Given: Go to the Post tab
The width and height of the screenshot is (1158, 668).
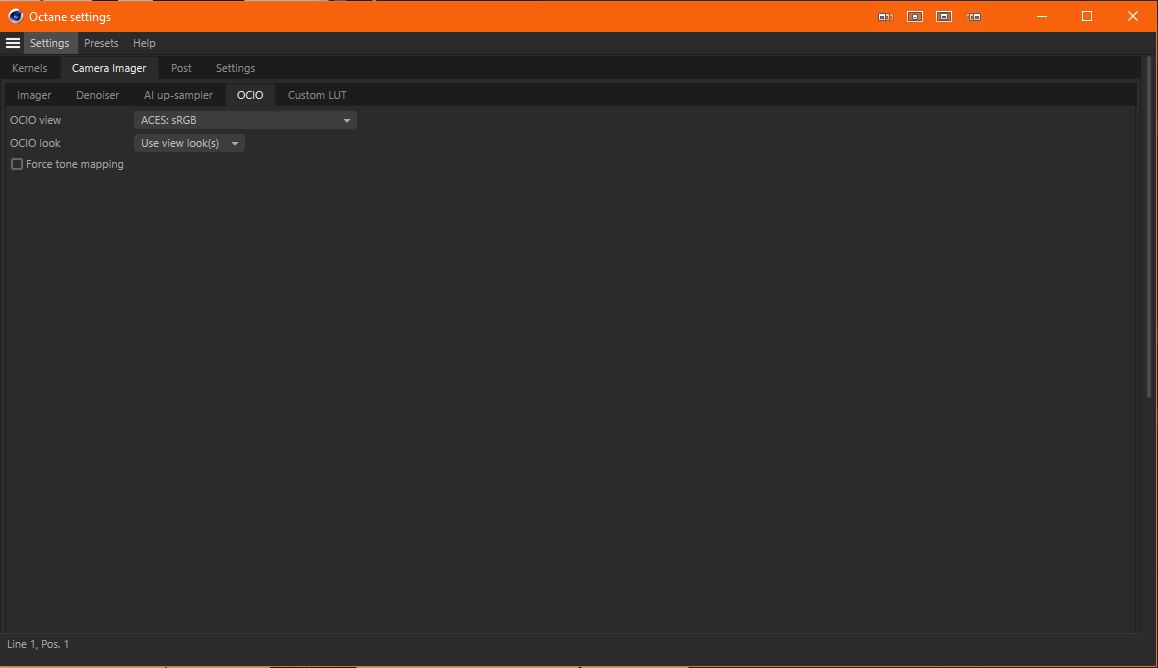Looking at the screenshot, I should 181,68.
